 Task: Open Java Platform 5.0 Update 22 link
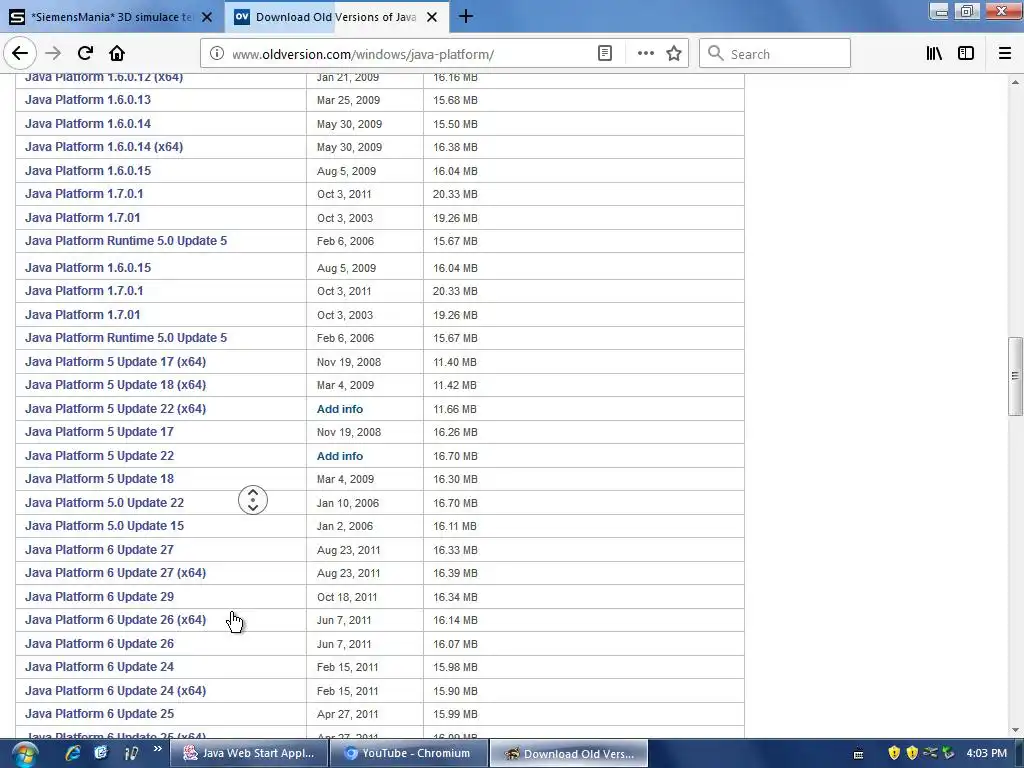point(104,503)
